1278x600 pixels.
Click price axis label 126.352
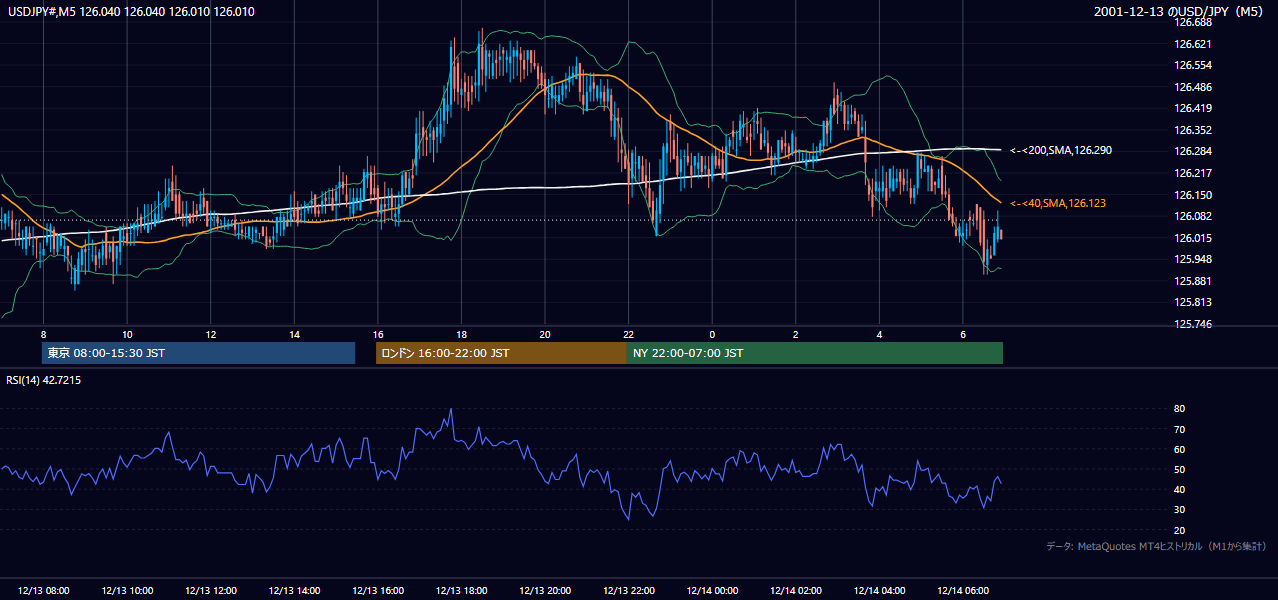(1193, 130)
